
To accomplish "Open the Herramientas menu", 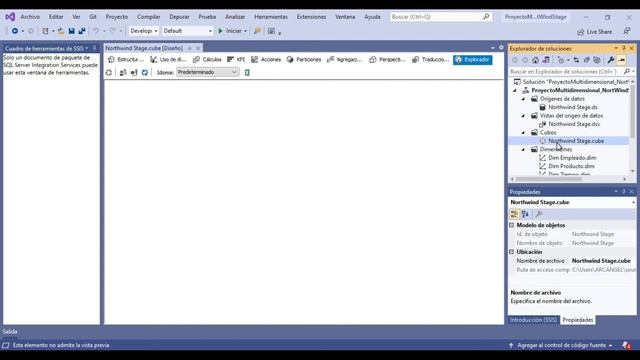I will (x=271, y=17).
